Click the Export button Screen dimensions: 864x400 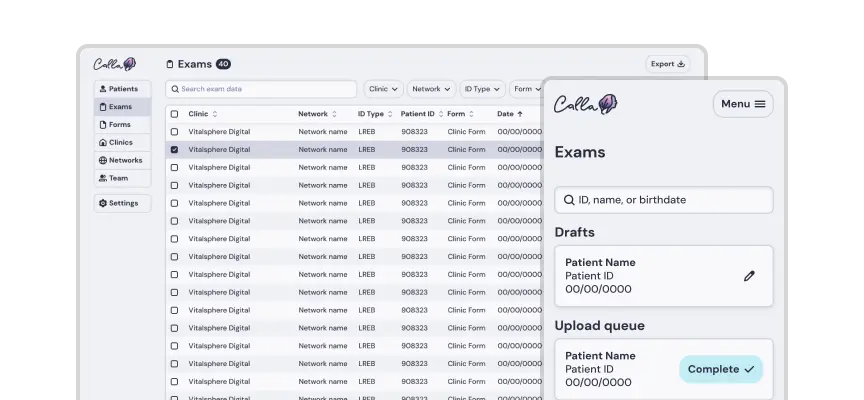point(668,64)
